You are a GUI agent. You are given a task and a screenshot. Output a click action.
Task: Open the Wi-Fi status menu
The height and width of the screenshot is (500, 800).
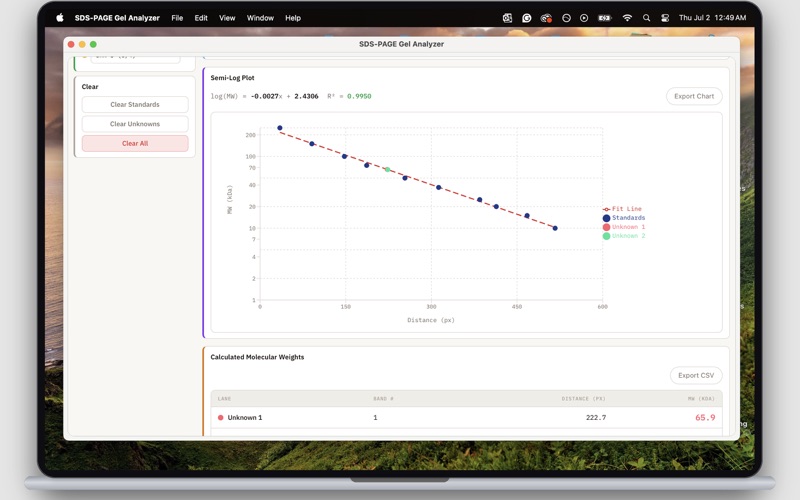(627, 18)
